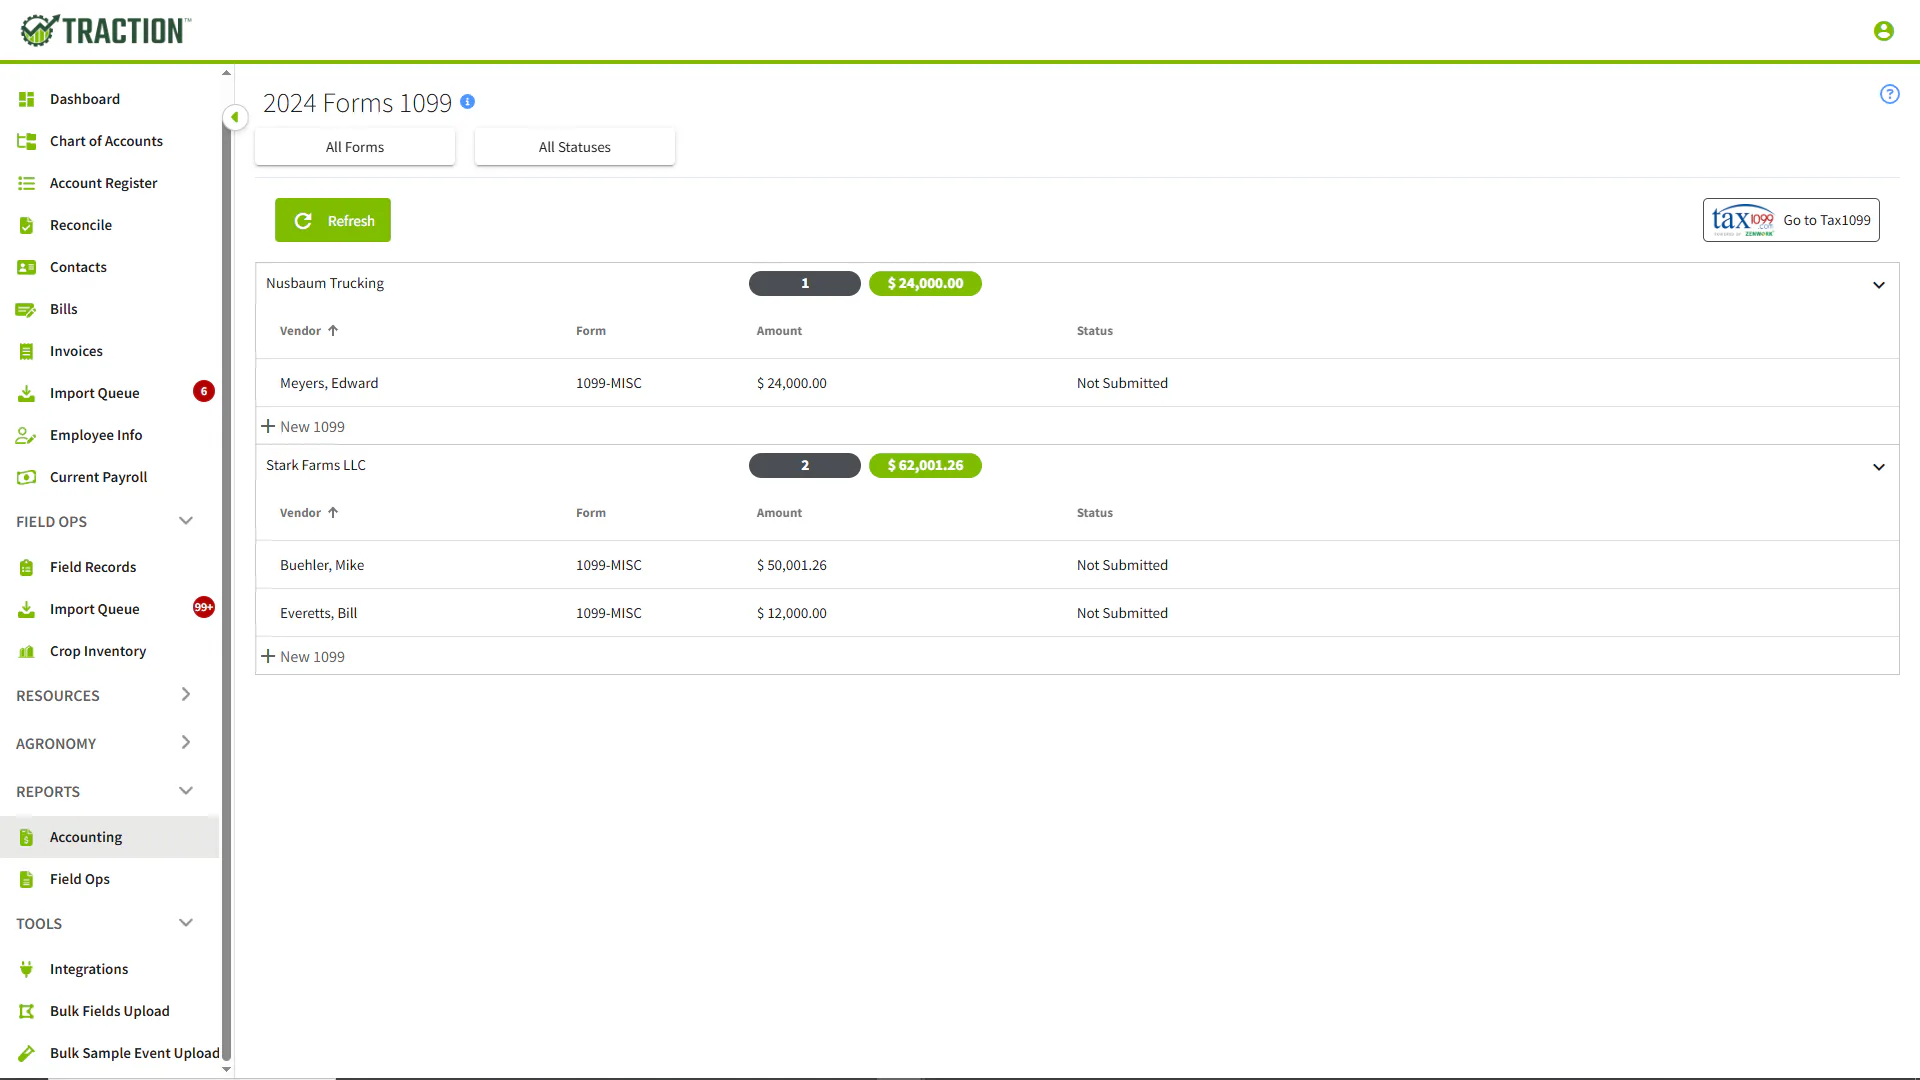This screenshot has height=1080, width=1920.
Task: Collapse the Stark Farms LLC section chevron
Action: click(x=1879, y=467)
